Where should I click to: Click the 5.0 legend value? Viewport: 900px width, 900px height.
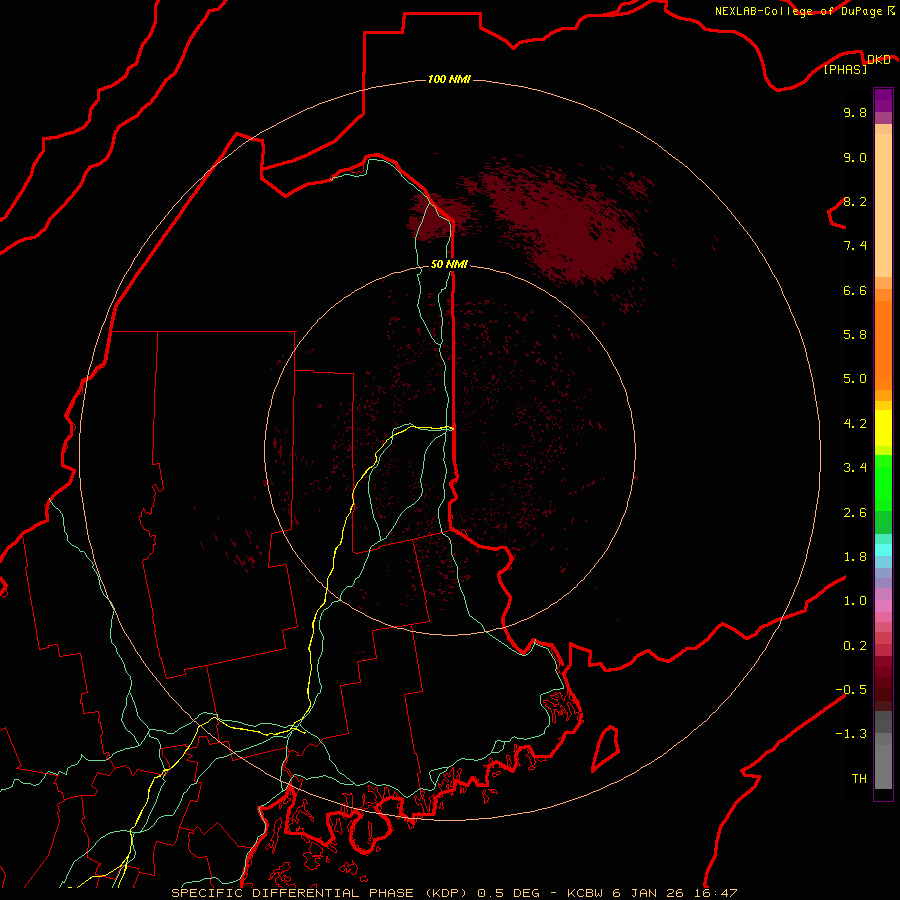(855, 379)
